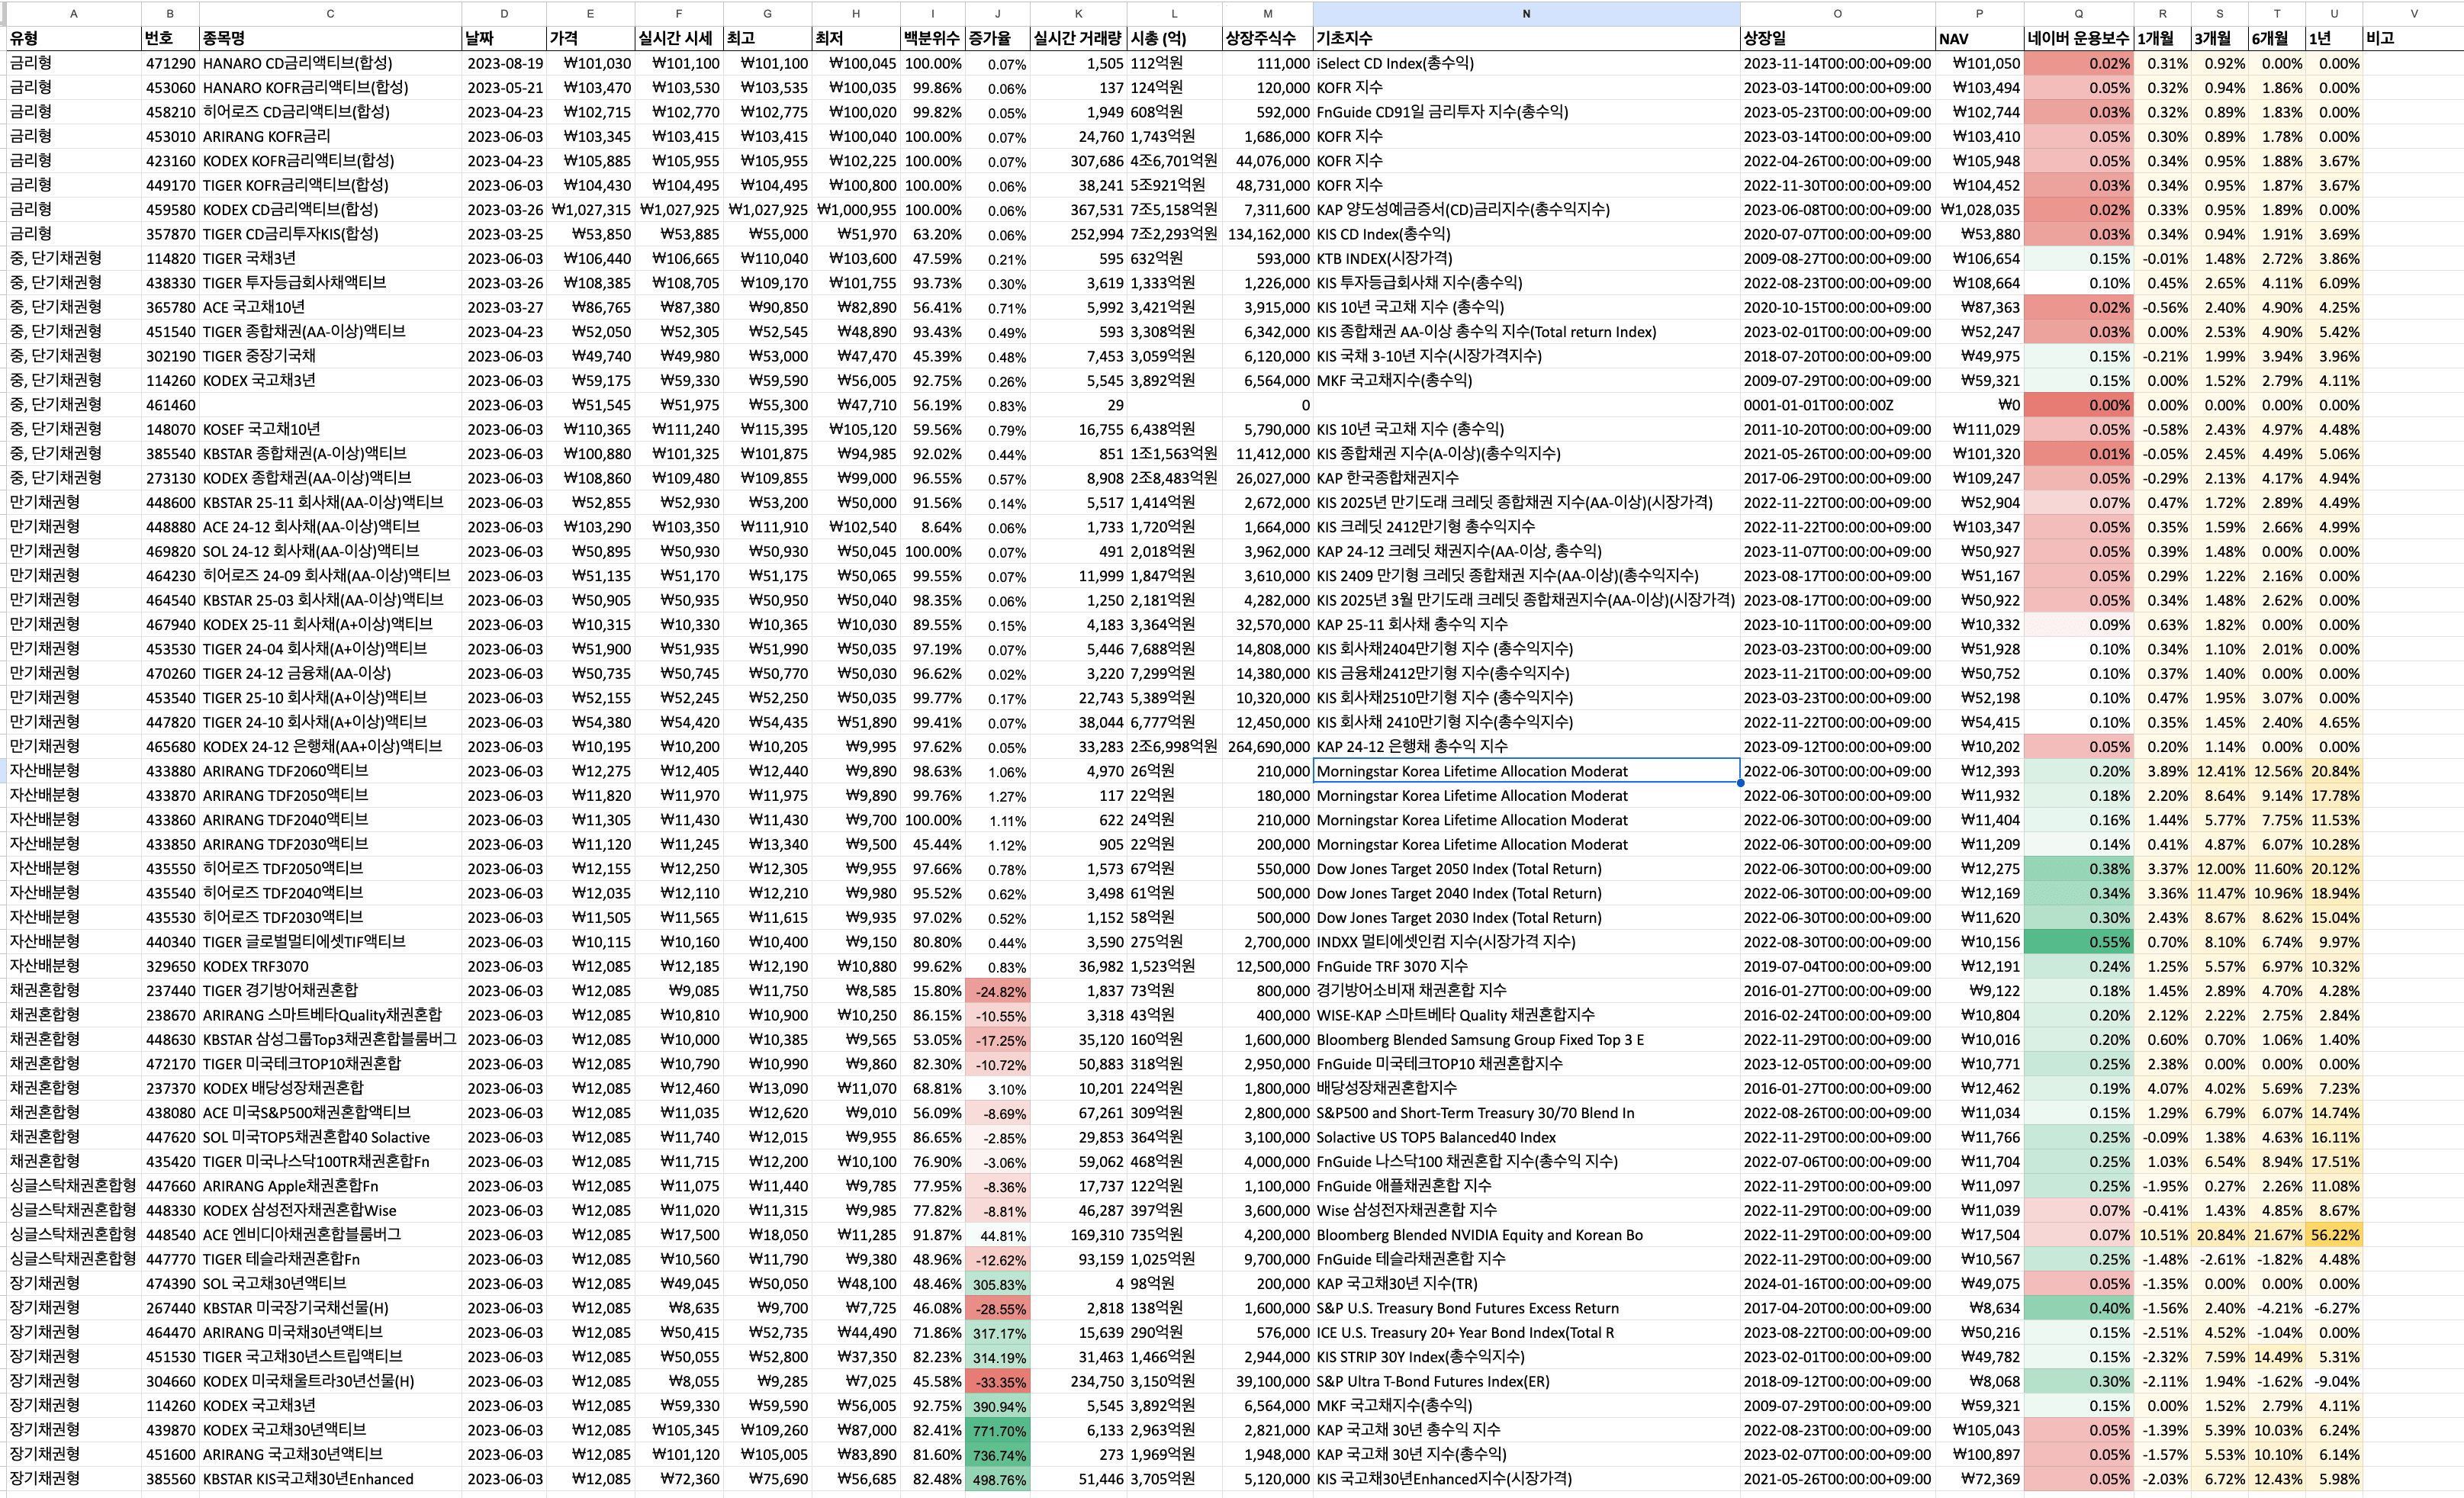
Task: Select cell KOSEF 국고채10년
Action: (x=330, y=429)
